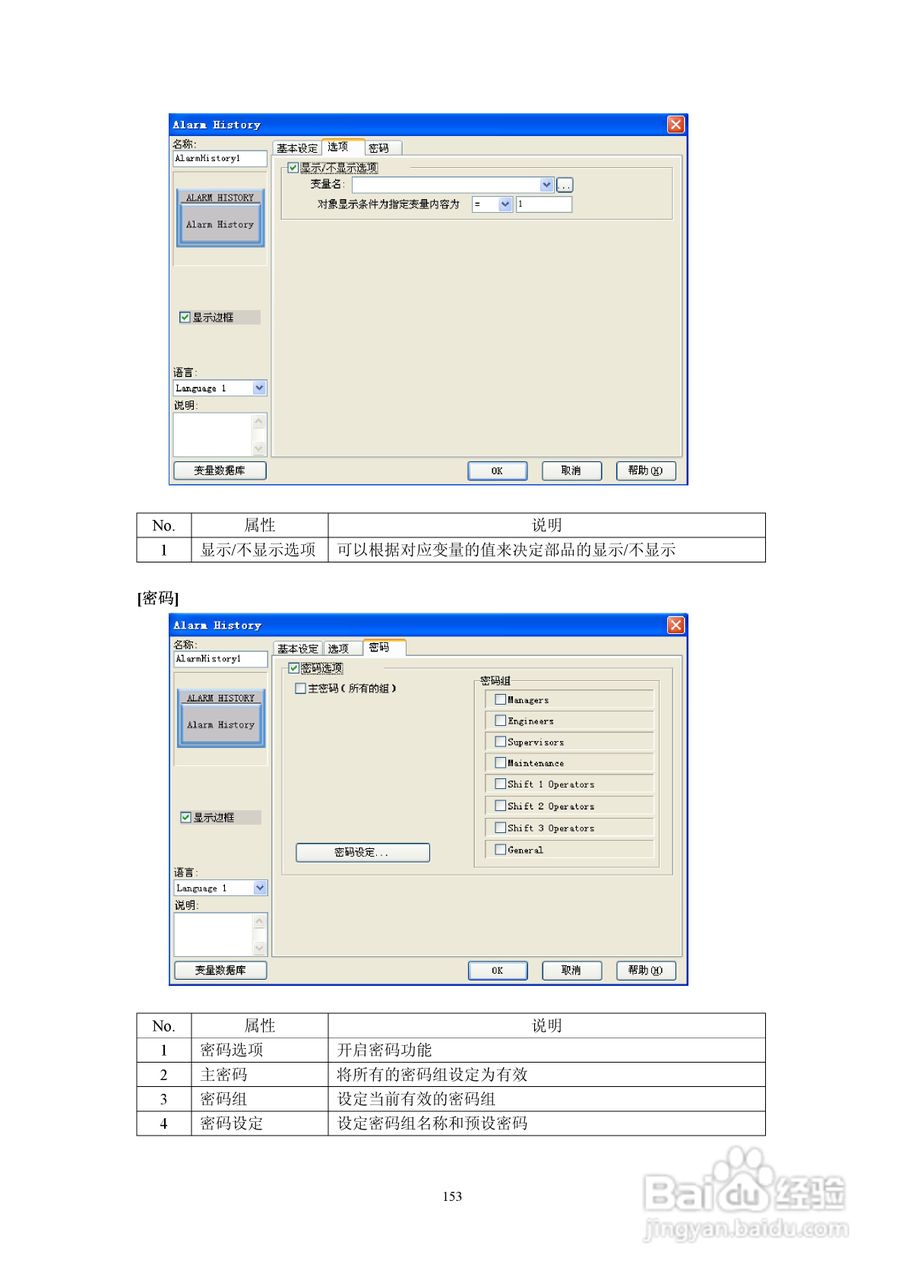This screenshot has height=1280, width=905.
Task: Toggle the 显示边框 checkbox in first dialog
Action: coord(185,317)
